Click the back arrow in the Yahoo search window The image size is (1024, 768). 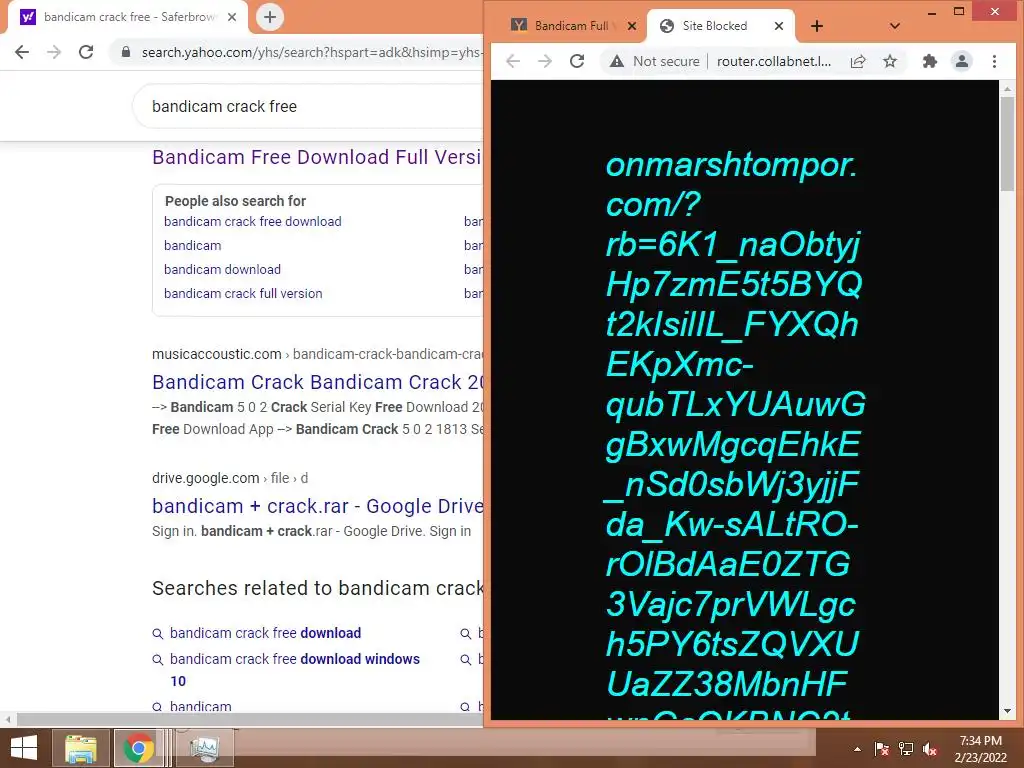[x=22, y=52]
